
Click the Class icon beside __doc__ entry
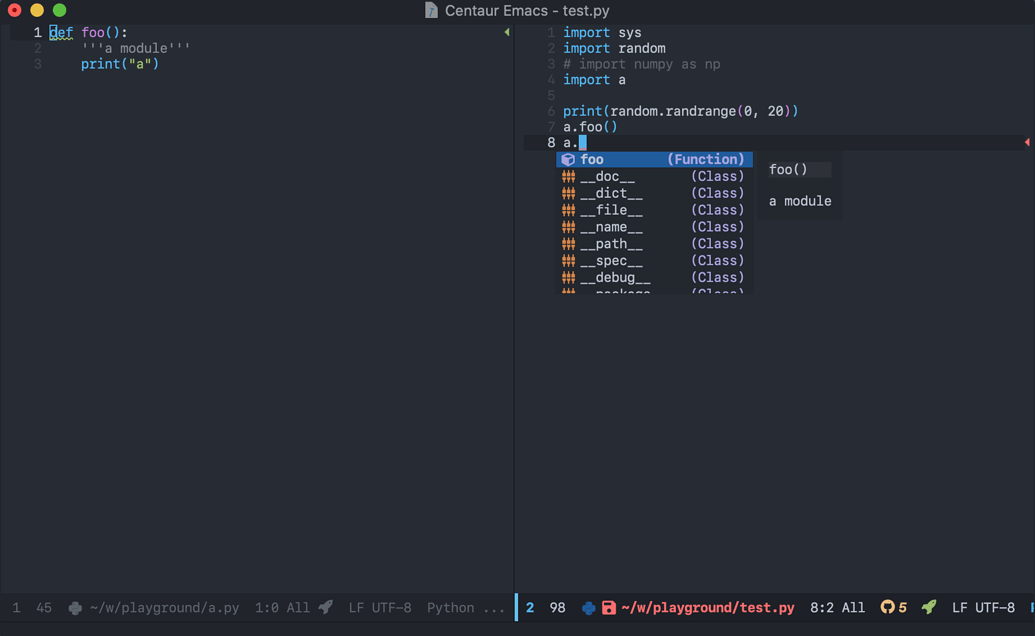(x=567, y=176)
